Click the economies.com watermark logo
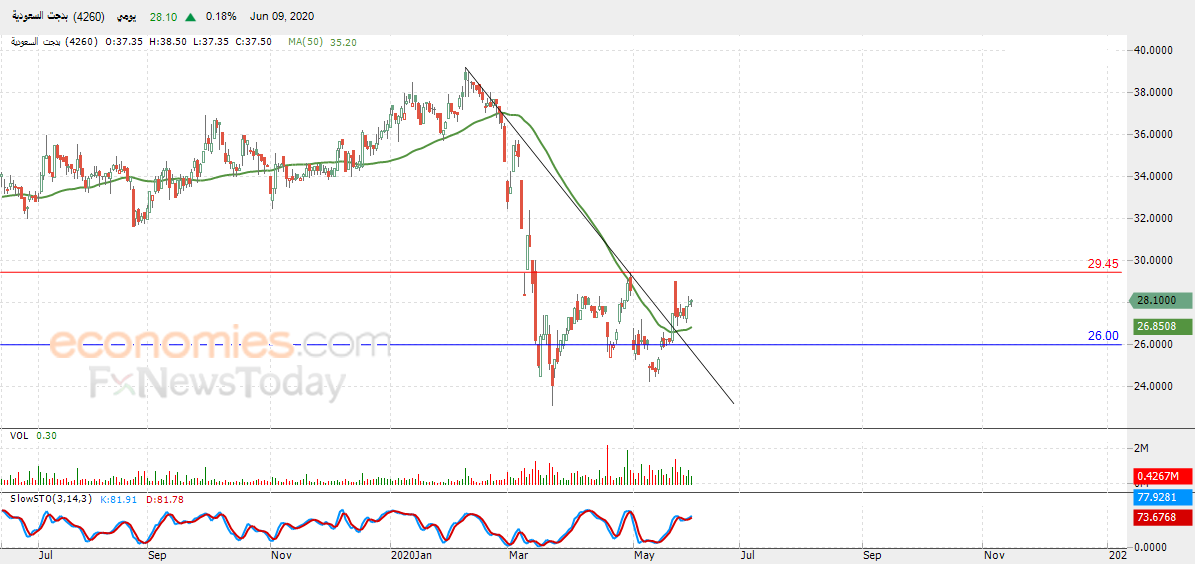Image resolution: width=1195 pixels, height=564 pixels. (220, 343)
